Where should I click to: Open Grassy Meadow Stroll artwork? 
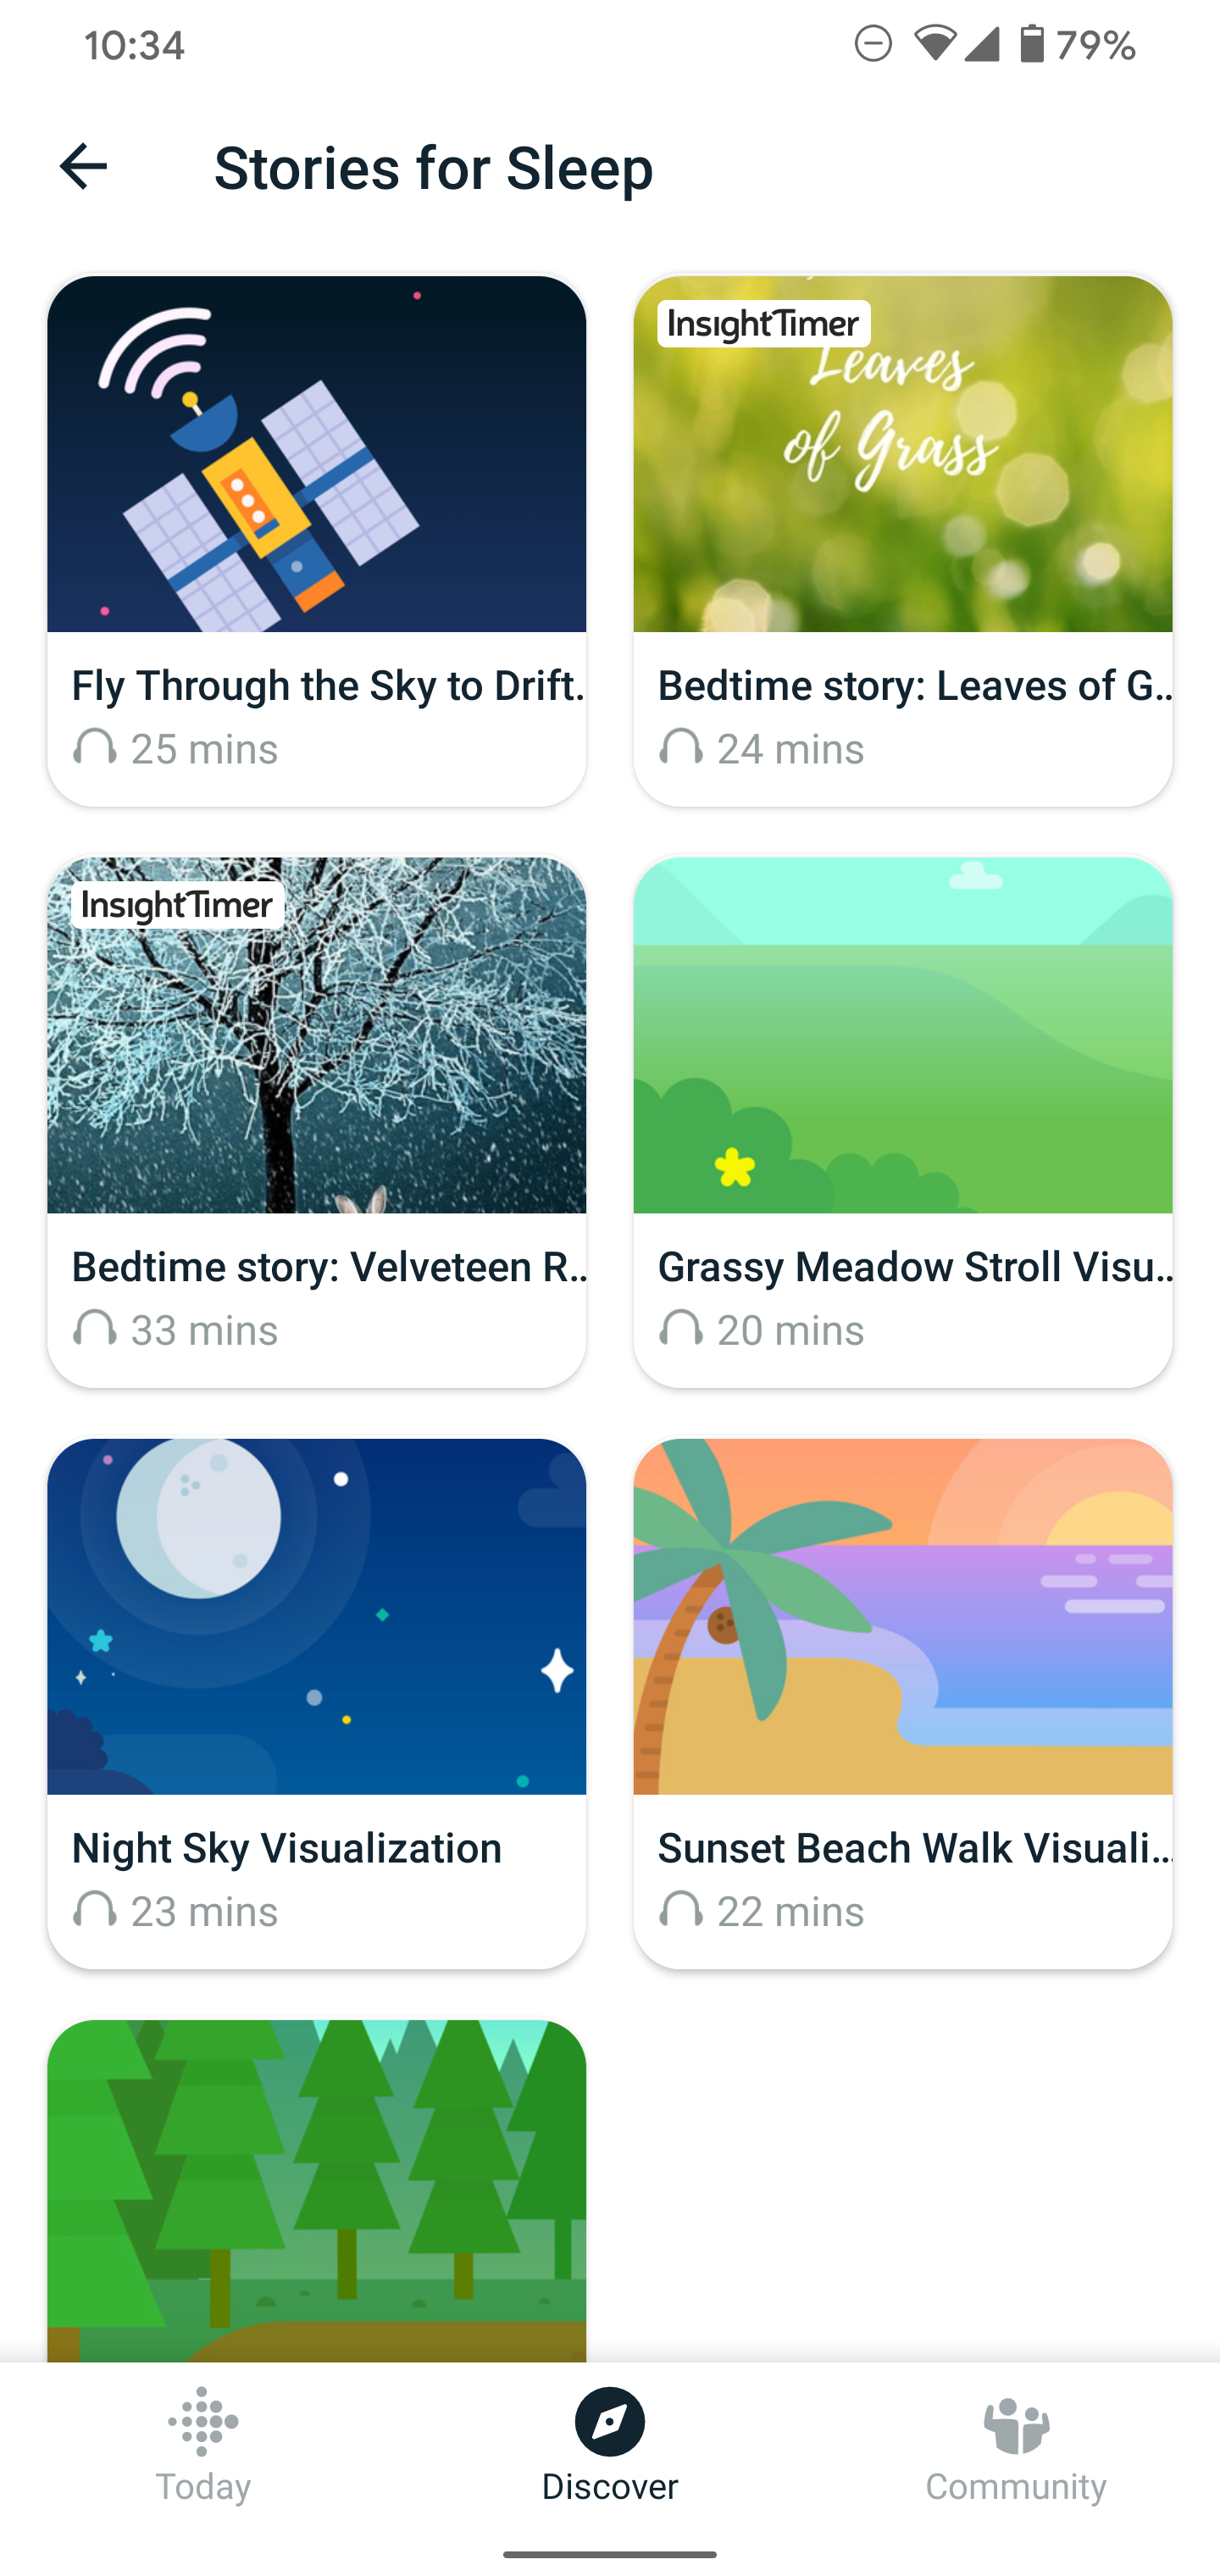pos(902,1035)
